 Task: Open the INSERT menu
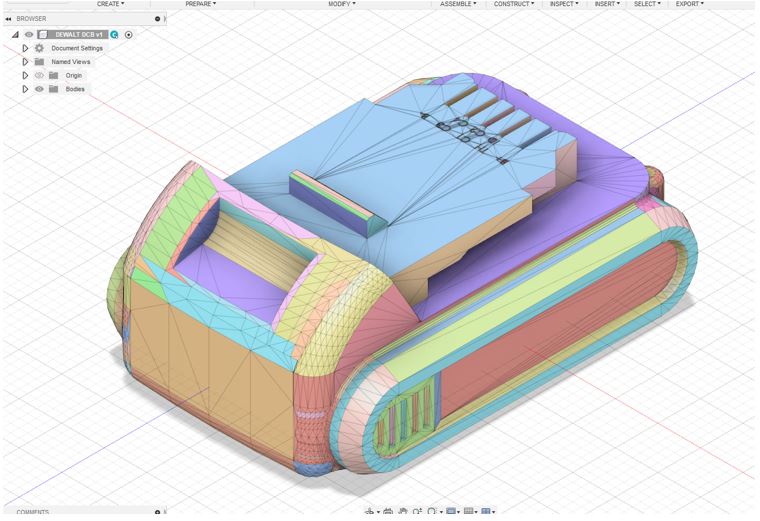pyautogui.click(x=607, y=4)
